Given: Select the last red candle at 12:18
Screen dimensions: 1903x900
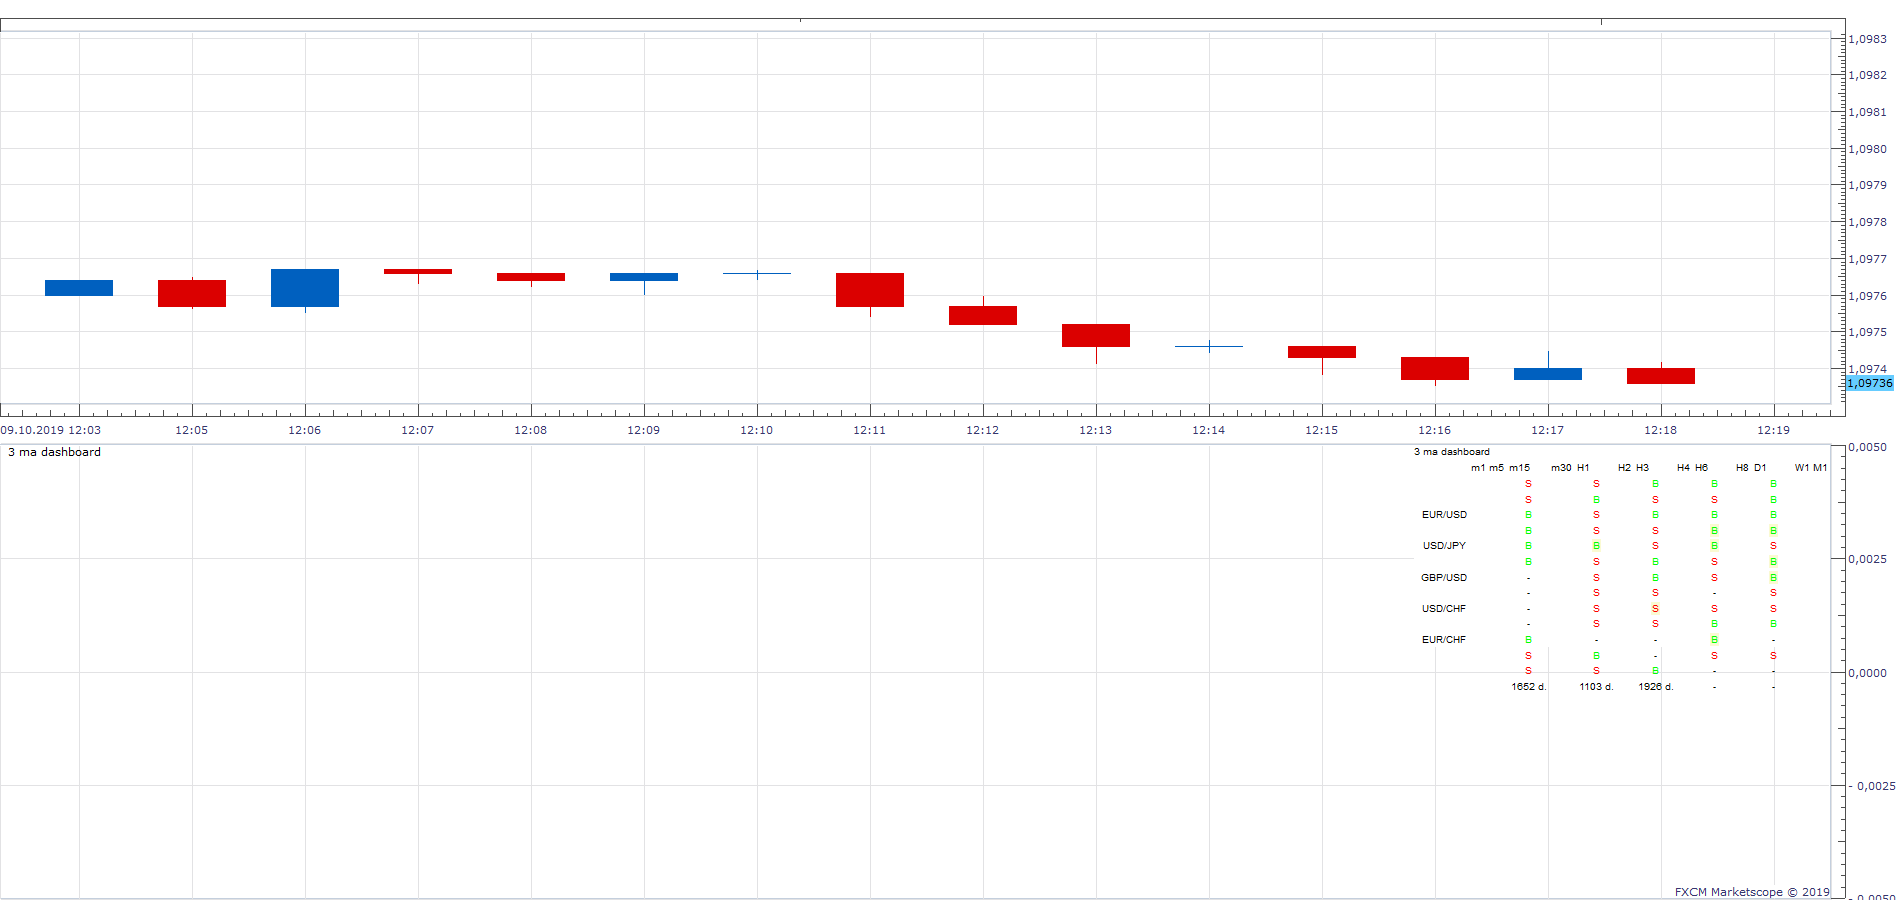Looking at the screenshot, I should 1661,376.
